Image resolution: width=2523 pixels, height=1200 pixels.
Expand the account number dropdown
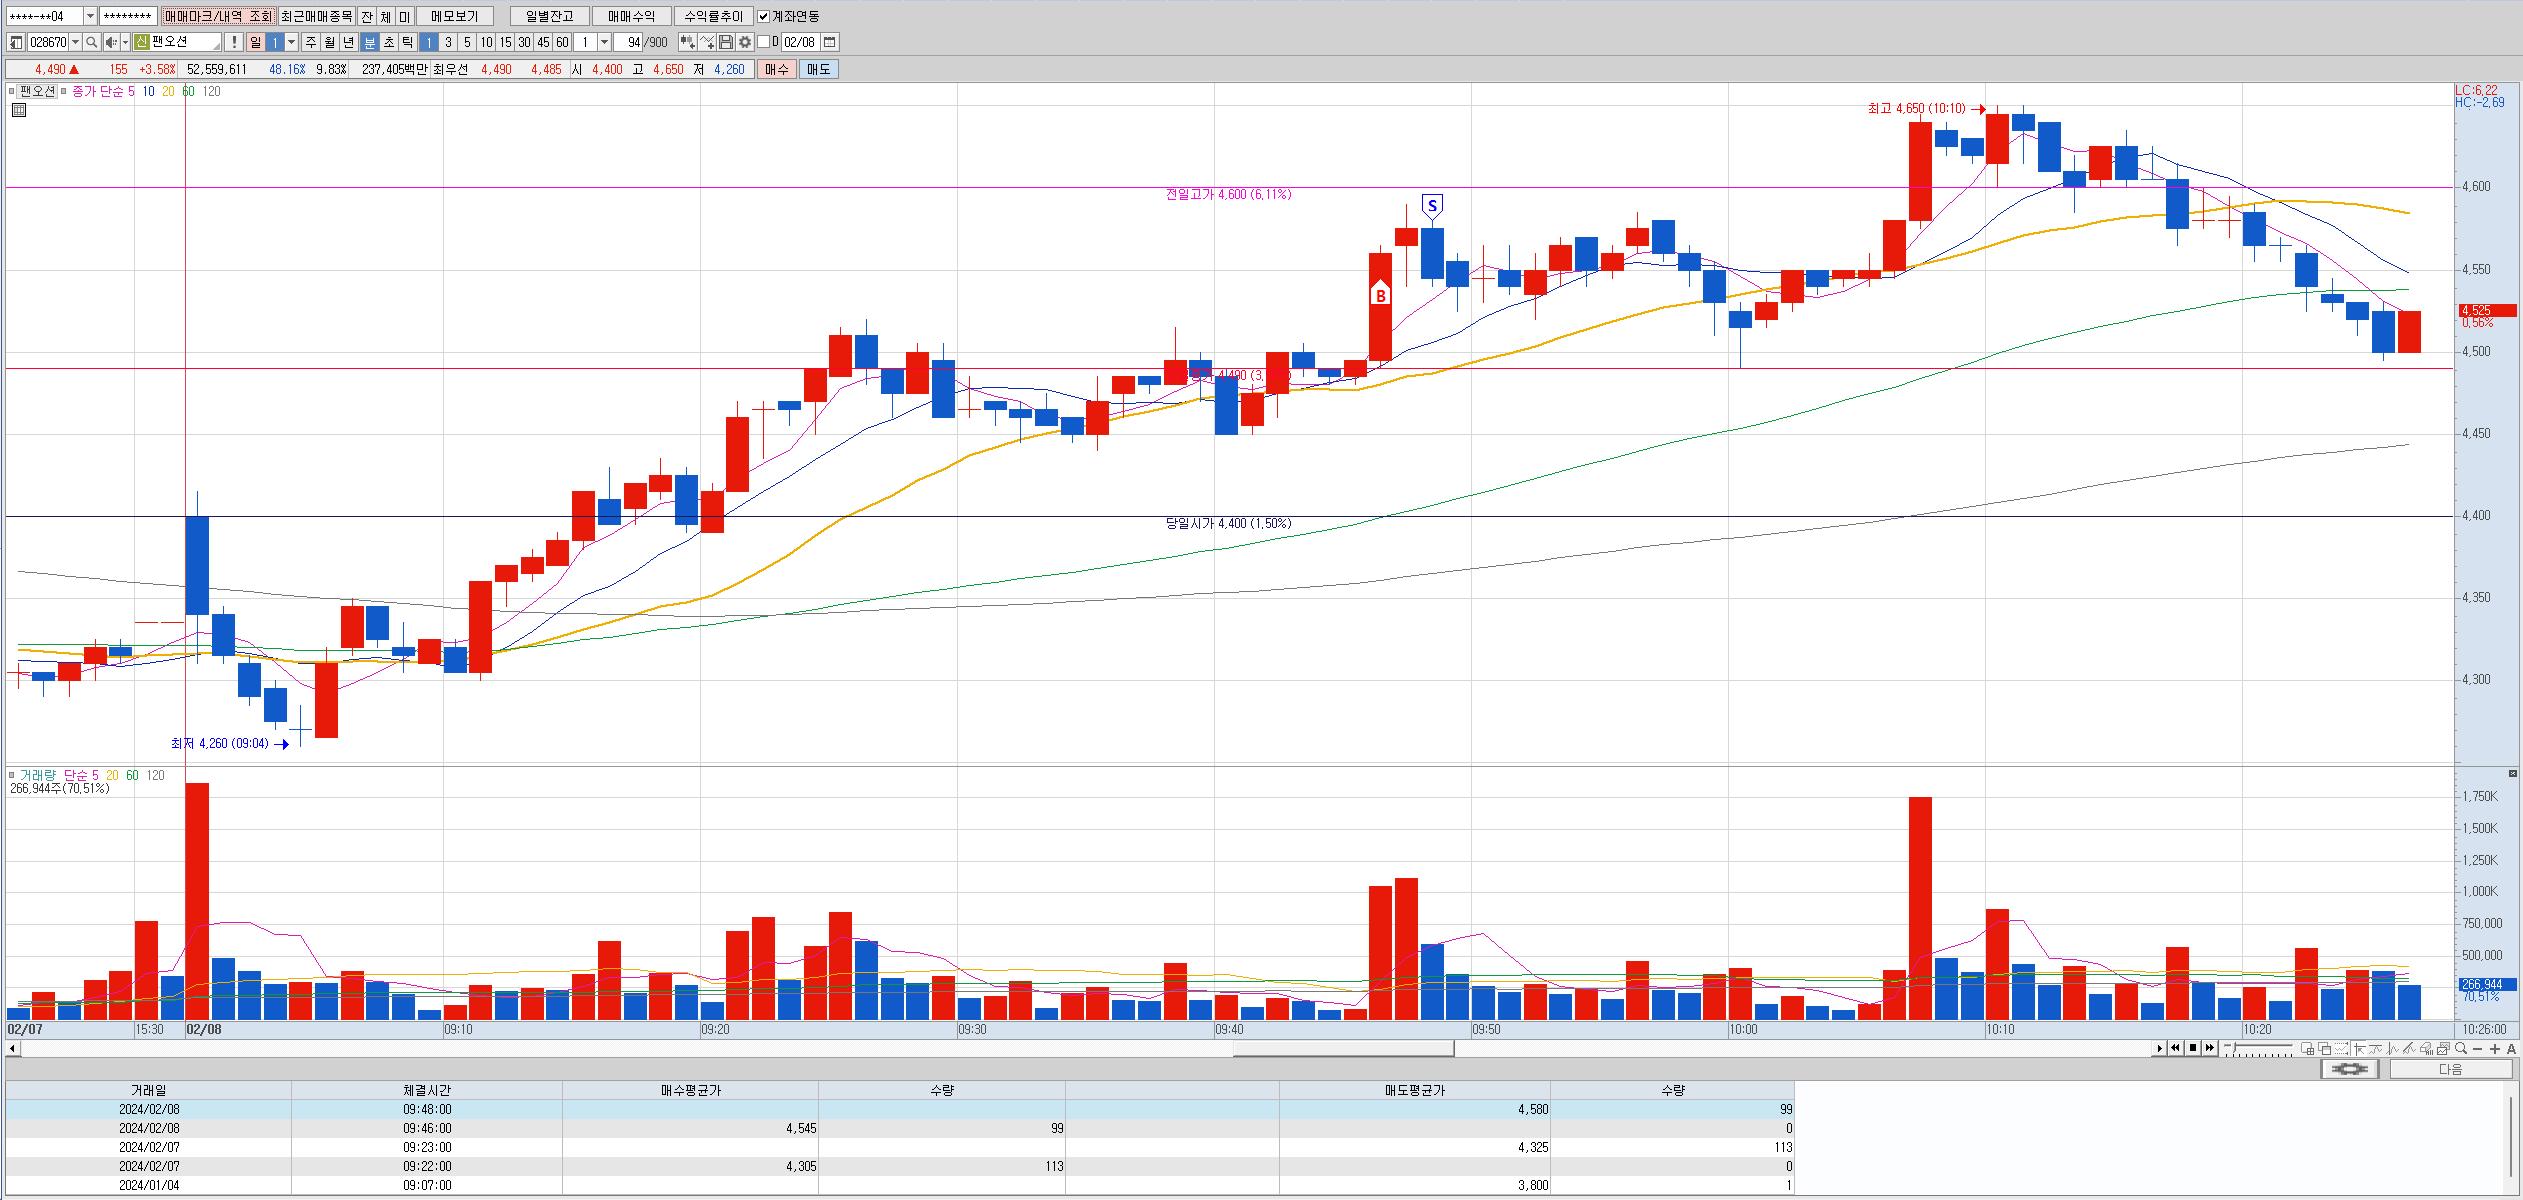pos(90,16)
